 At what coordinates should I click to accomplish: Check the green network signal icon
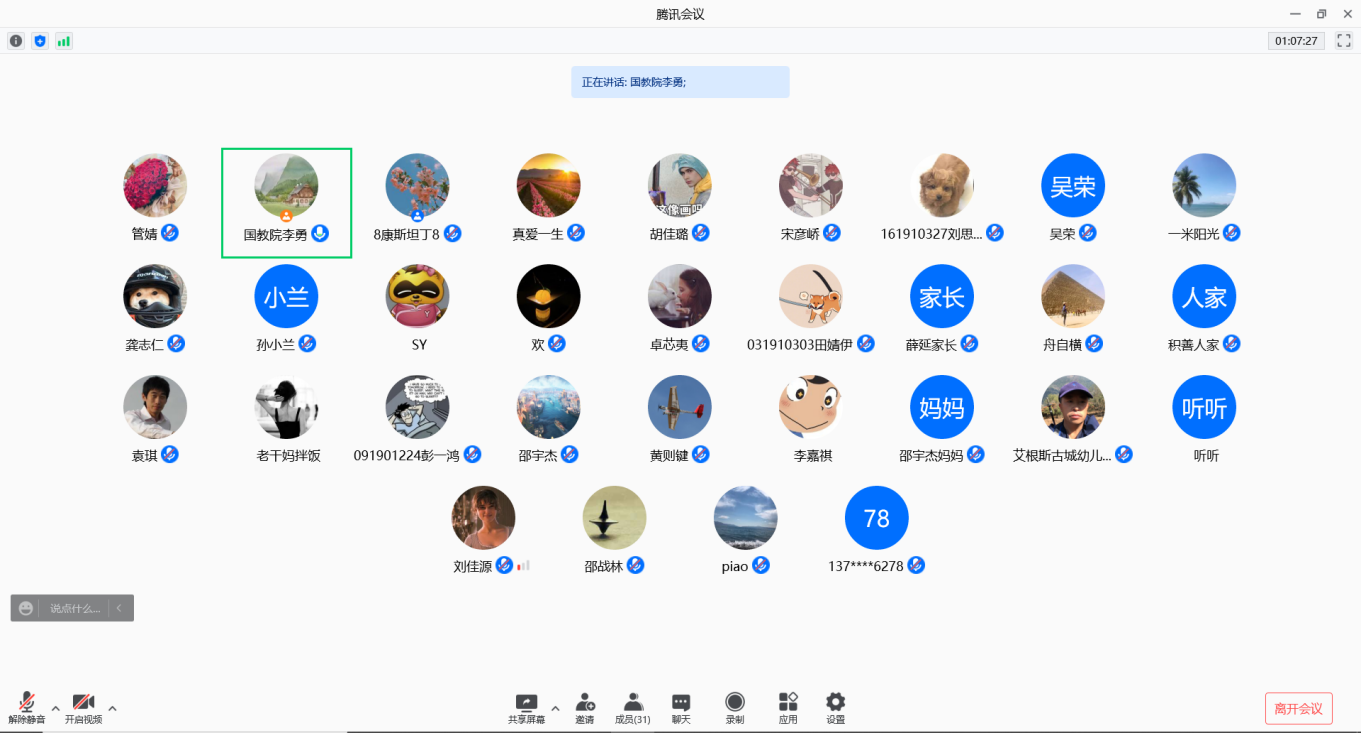click(64, 41)
